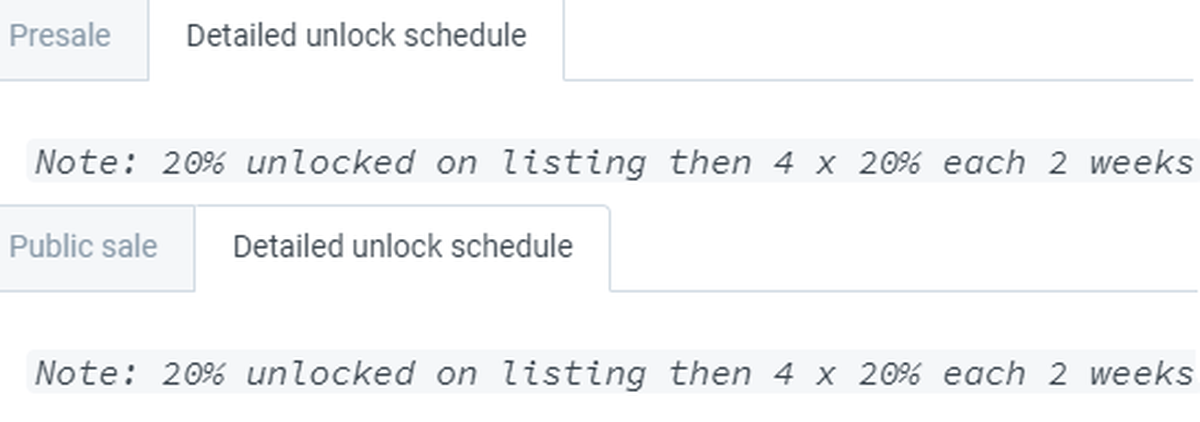
Task: Click the word "each" in Public sale note
Action: [x=983, y=373]
